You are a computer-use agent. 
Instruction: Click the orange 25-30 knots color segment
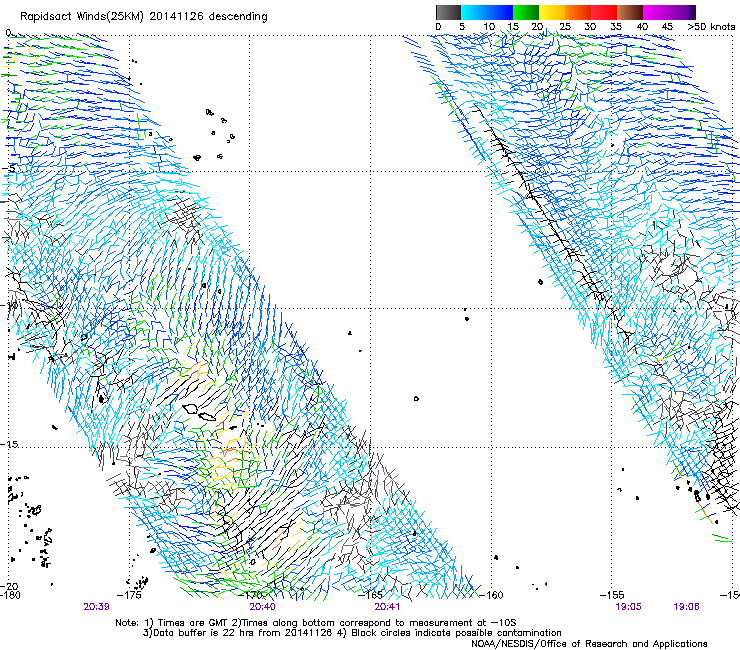click(578, 12)
